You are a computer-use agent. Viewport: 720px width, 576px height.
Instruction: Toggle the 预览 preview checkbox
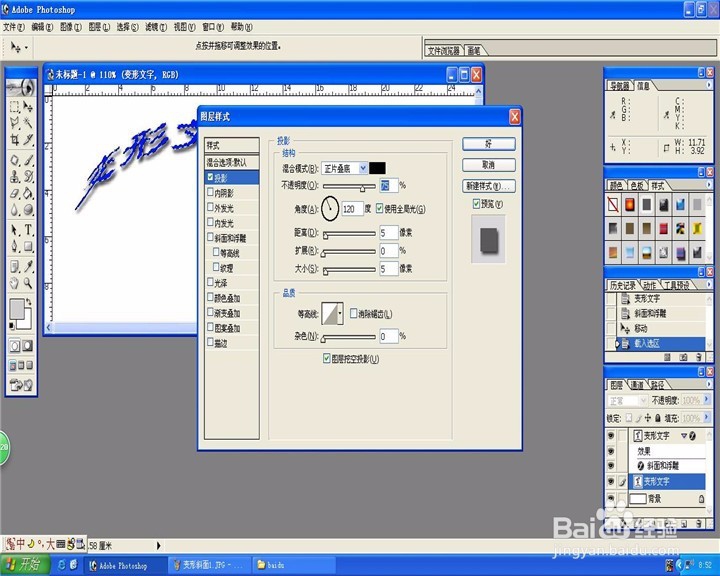pyautogui.click(x=476, y=203)
